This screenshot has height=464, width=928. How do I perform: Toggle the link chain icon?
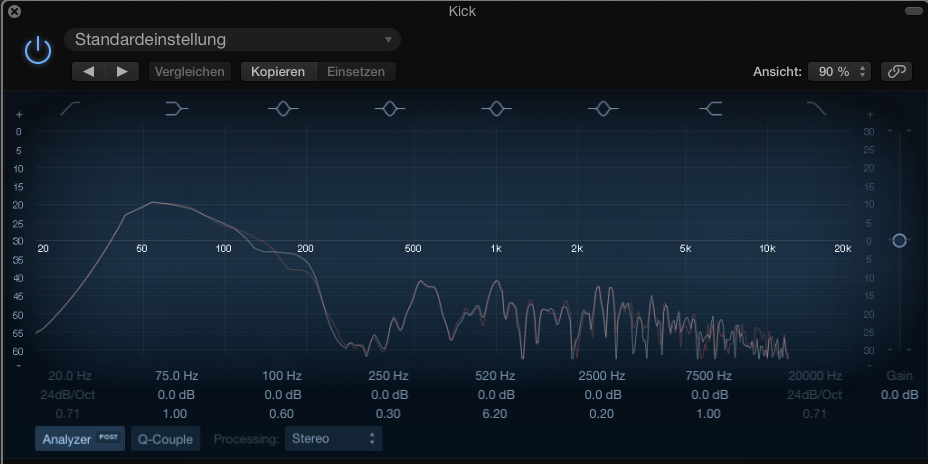[x=896, y=72]
